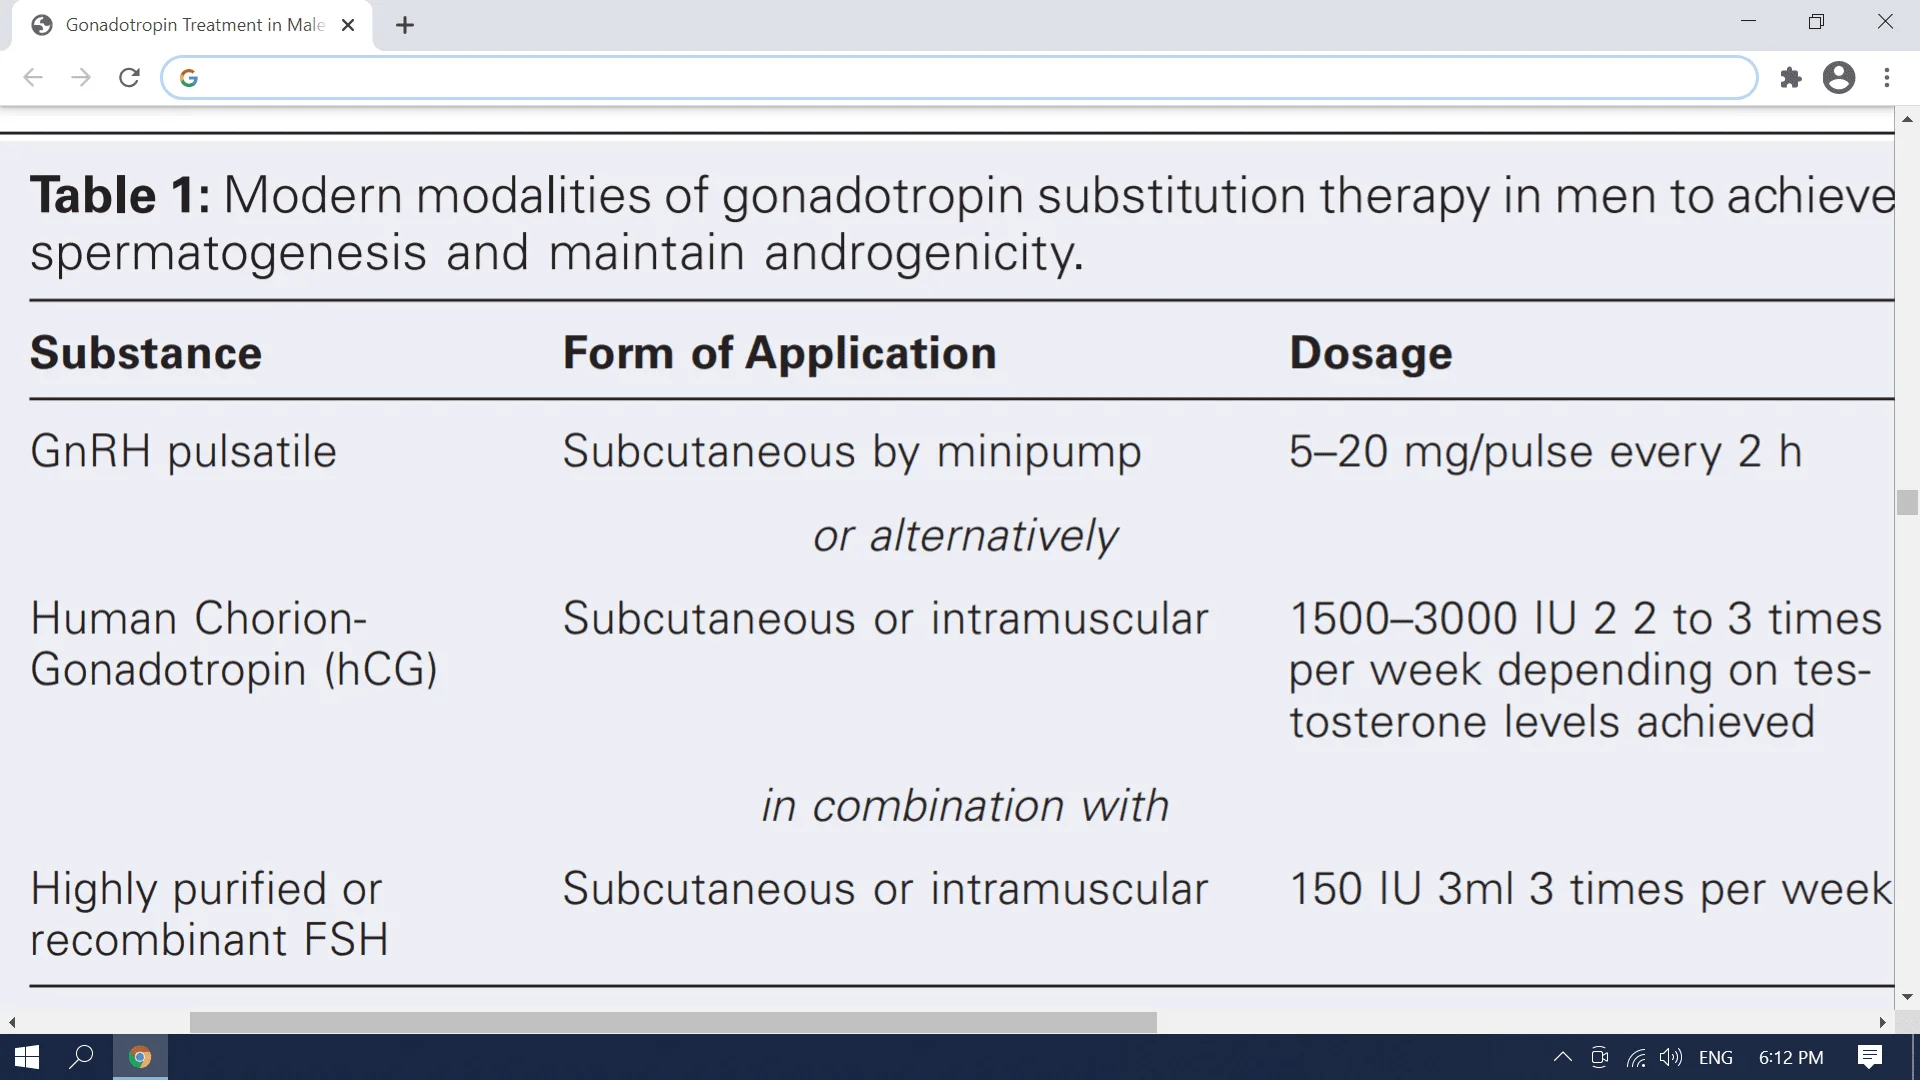Open the Extensions puzzle icon

point(1791,78)
